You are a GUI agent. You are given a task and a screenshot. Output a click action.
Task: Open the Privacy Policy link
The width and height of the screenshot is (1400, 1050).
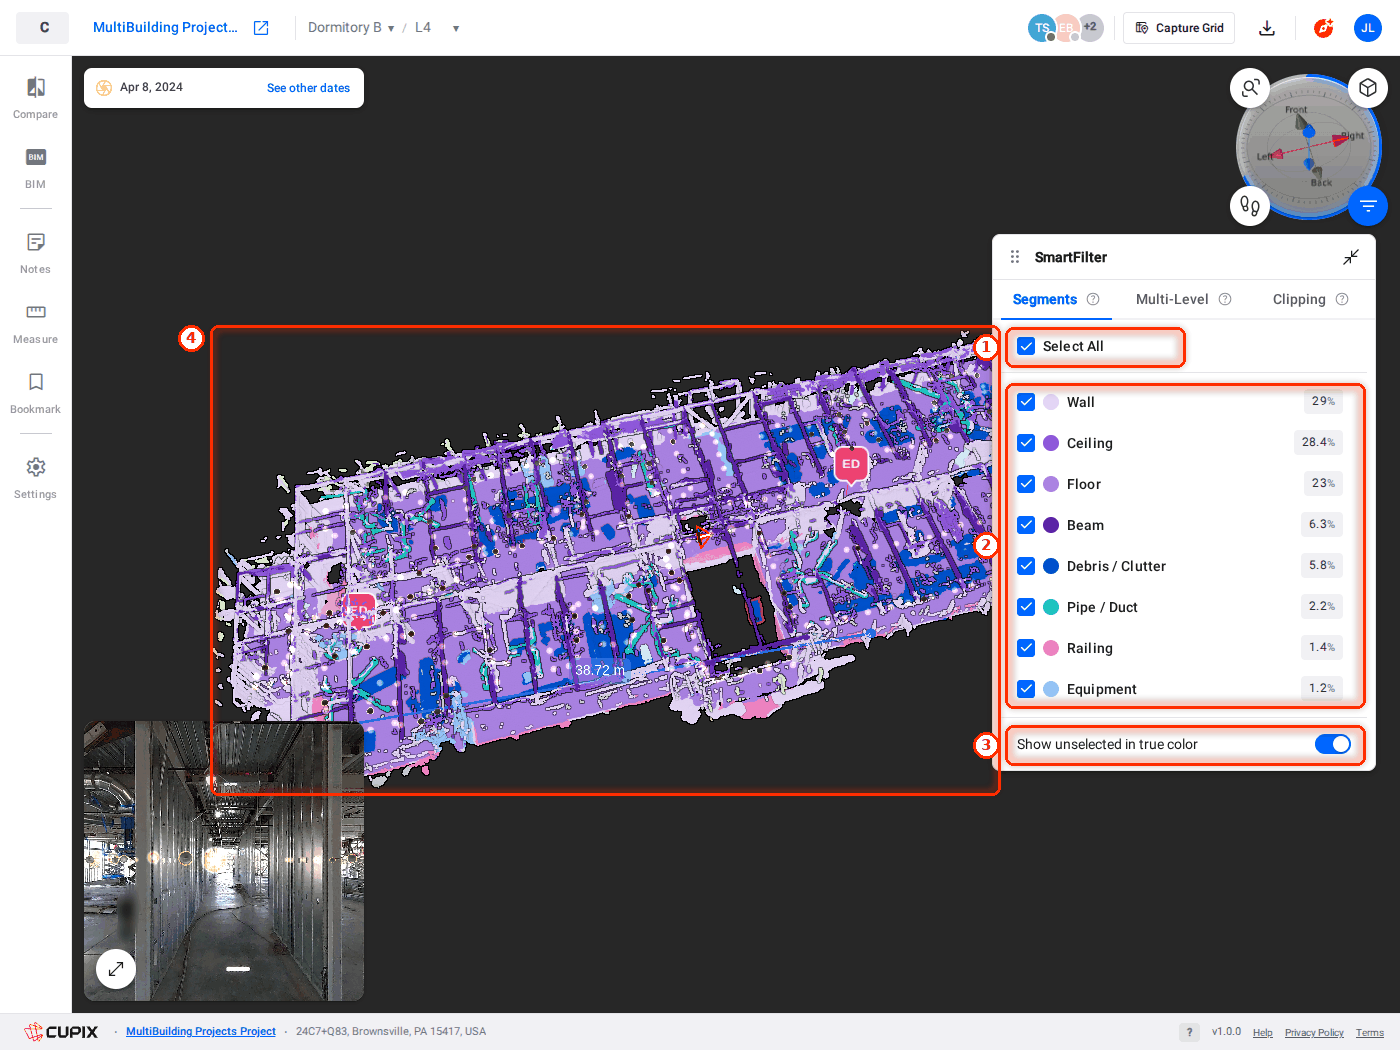coord(1314,1033)
